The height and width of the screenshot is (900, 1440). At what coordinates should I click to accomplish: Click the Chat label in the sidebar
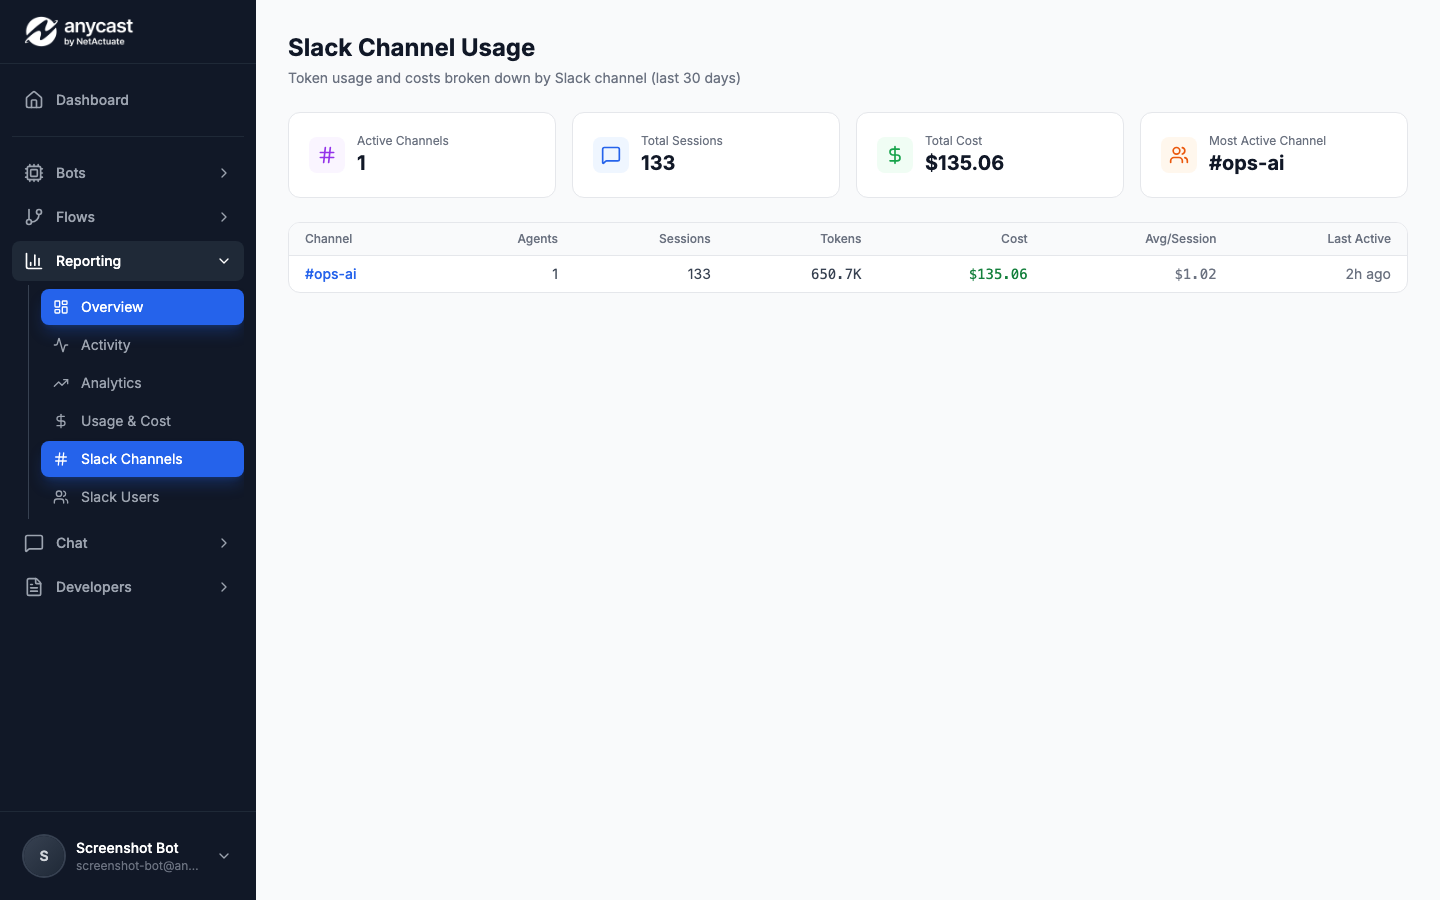click(72, 543)
